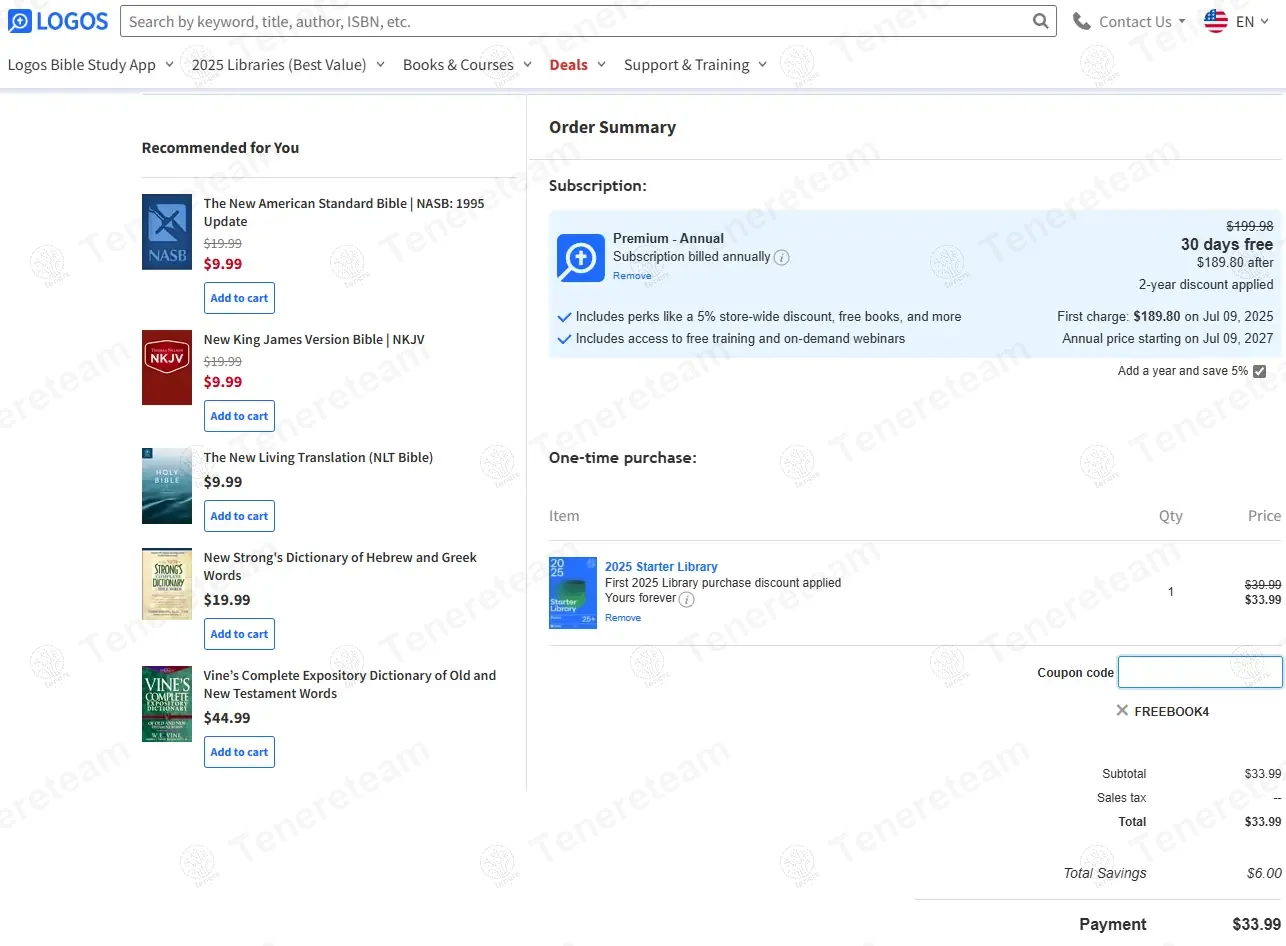
Task: Click the Logos logo in header
Action: (x=60, y=21)
